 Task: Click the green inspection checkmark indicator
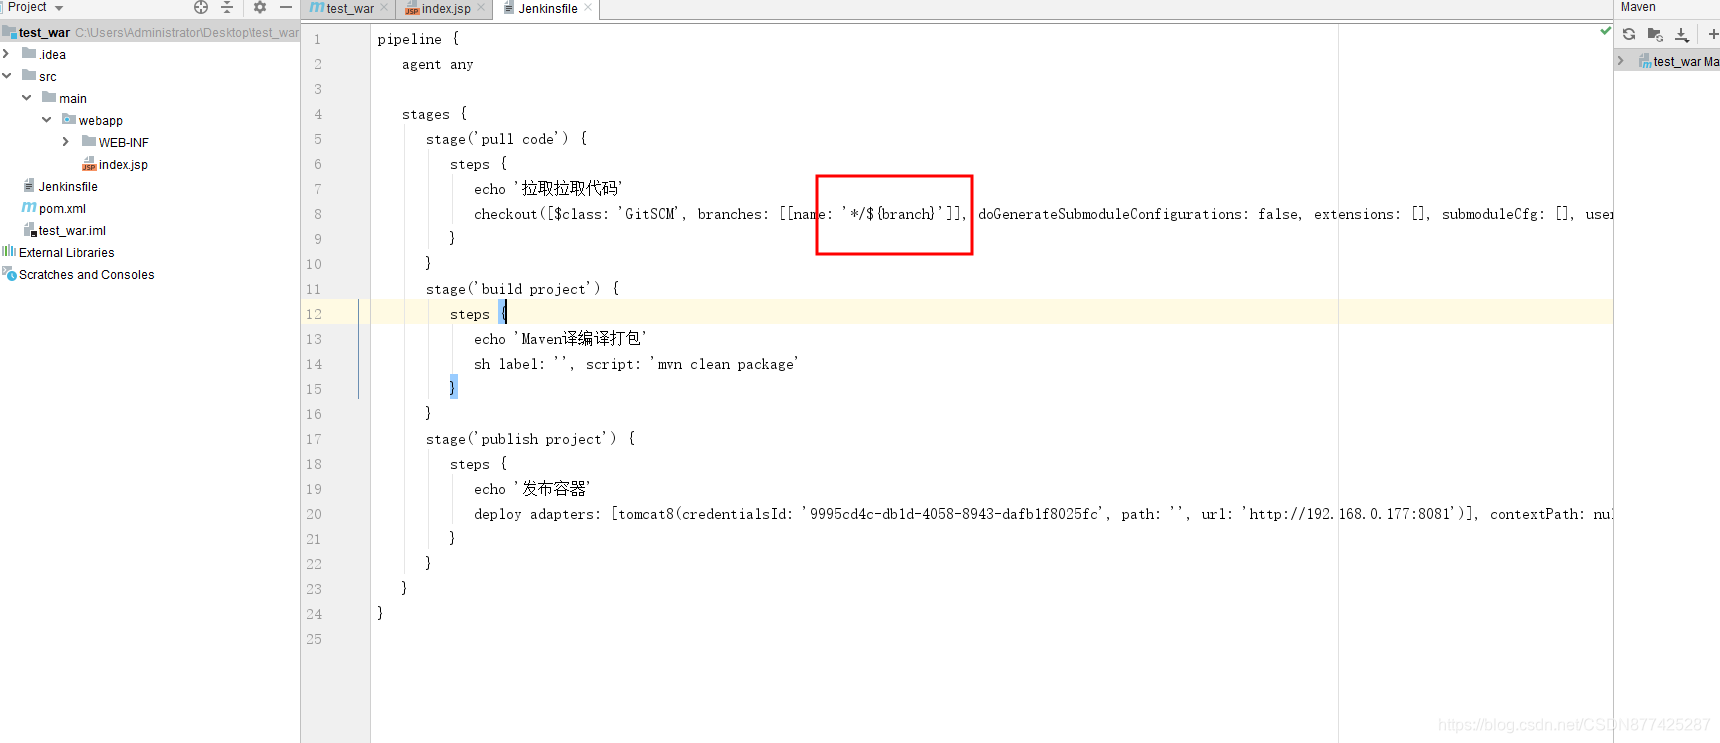click(x=1605, y=31)
